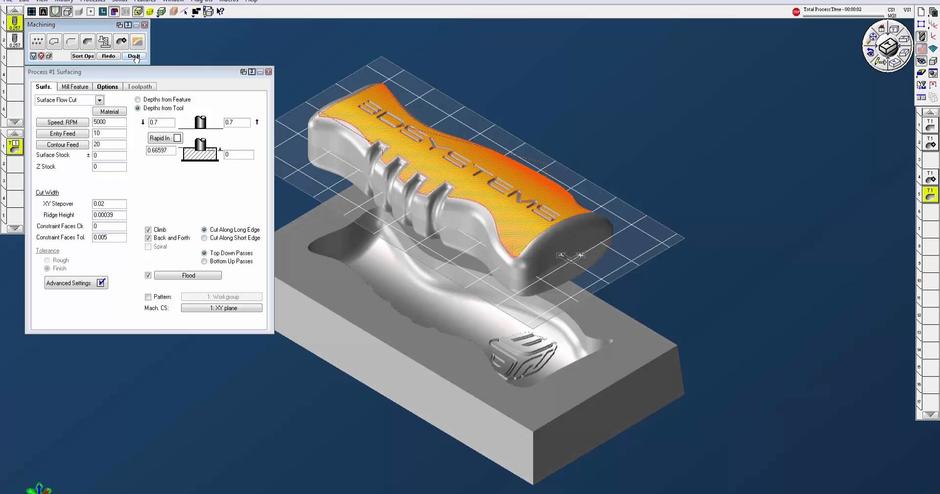Viewport: 940px width, 494px height.
Task: Click the arrow question mark help icon in top toolbar
Action: [220, 11]
